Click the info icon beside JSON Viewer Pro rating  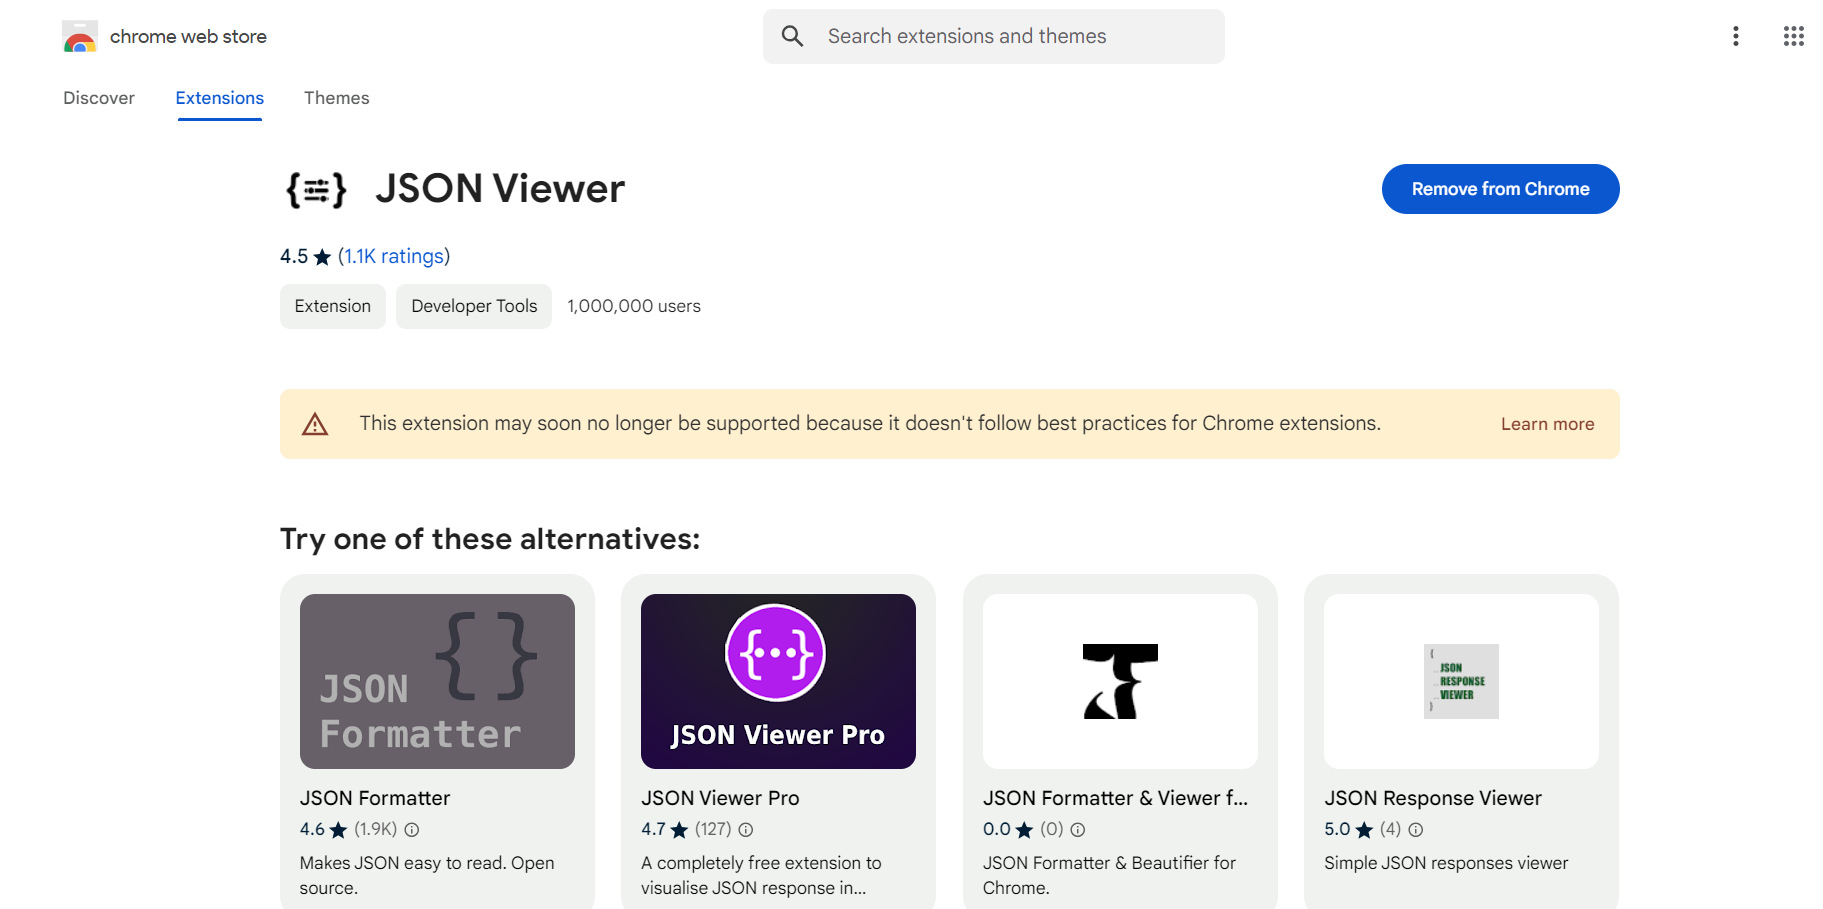(x=746, y=830)
